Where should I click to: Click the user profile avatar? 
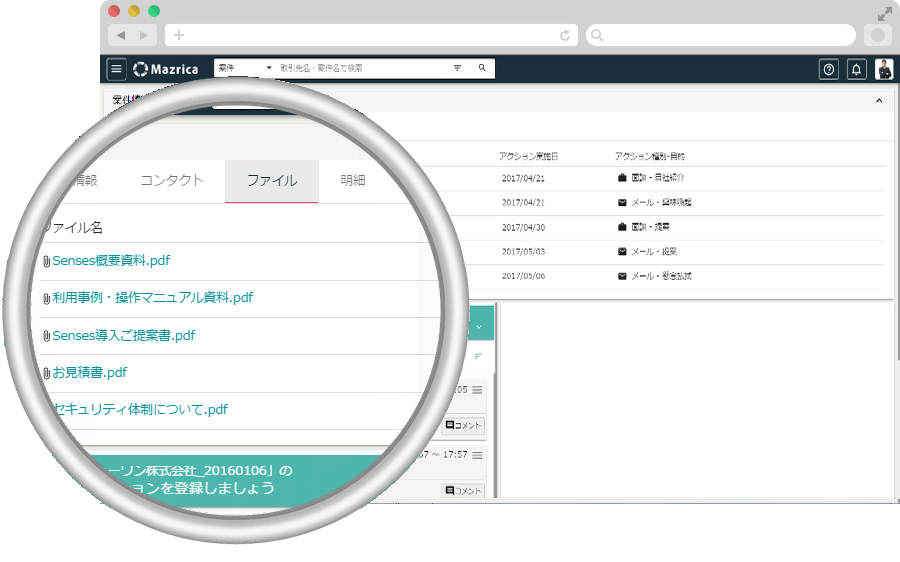click(884, 69)
